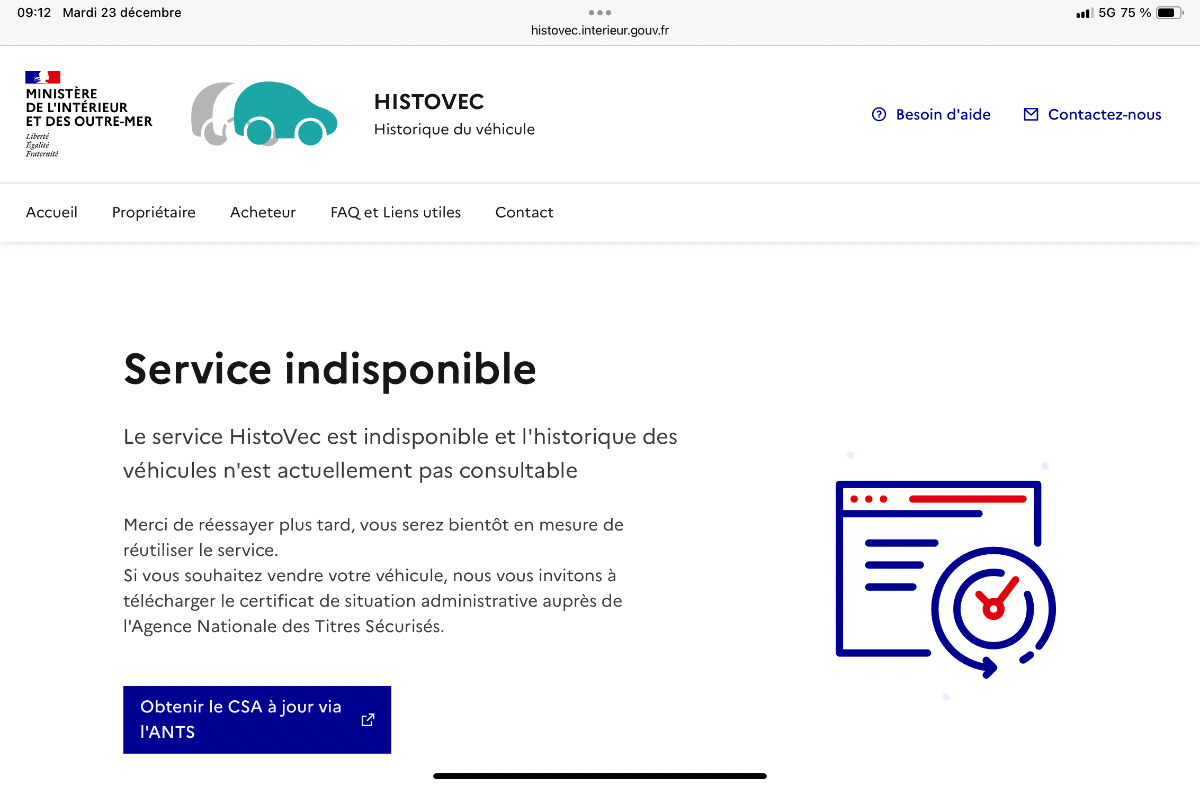Screen dimensions: 1200x787
Task: Tap the battery icon in status bar
Action: coord(1169,13)
